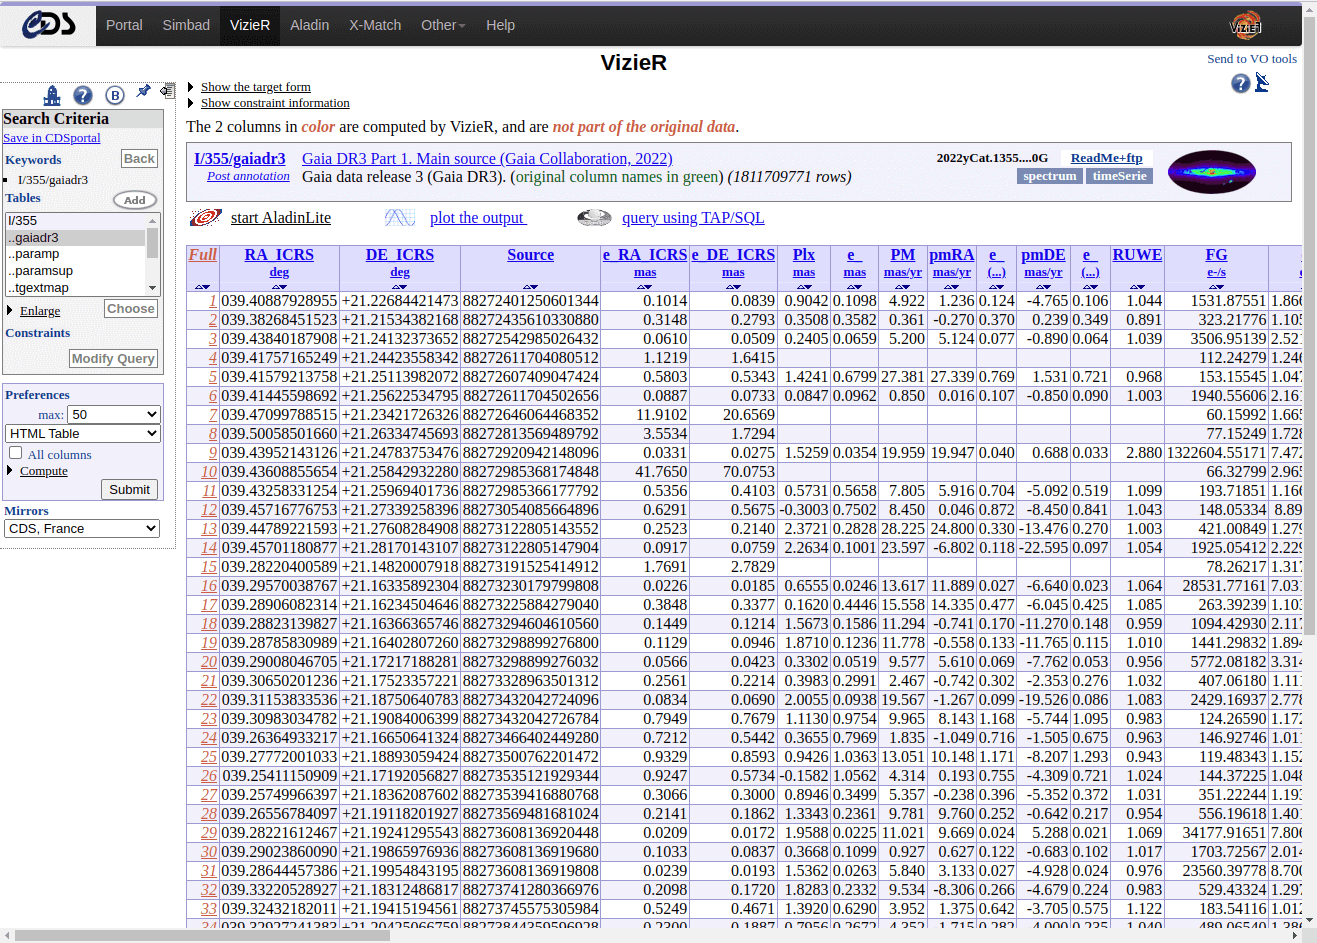This screenshot has height=943, width=1317.
Task: Click sort arrows under the Full column
Action: coord(202,287)
